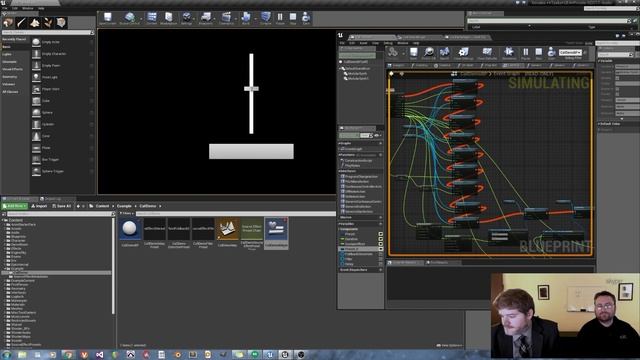This screenshot has width=640, height=360.
Task: Switch to Find Results tab
Action: (x=439, y=262)
